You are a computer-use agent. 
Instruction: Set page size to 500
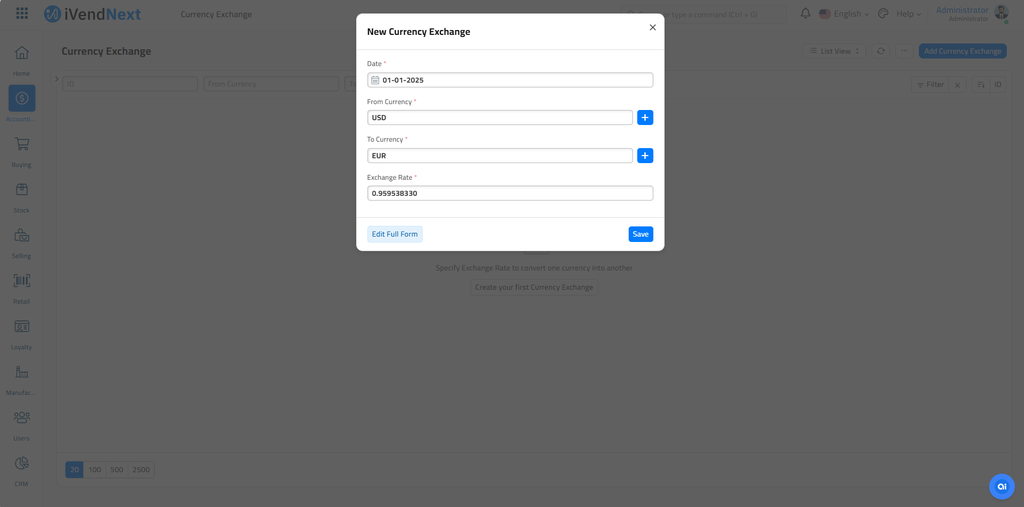pos(117,470)
